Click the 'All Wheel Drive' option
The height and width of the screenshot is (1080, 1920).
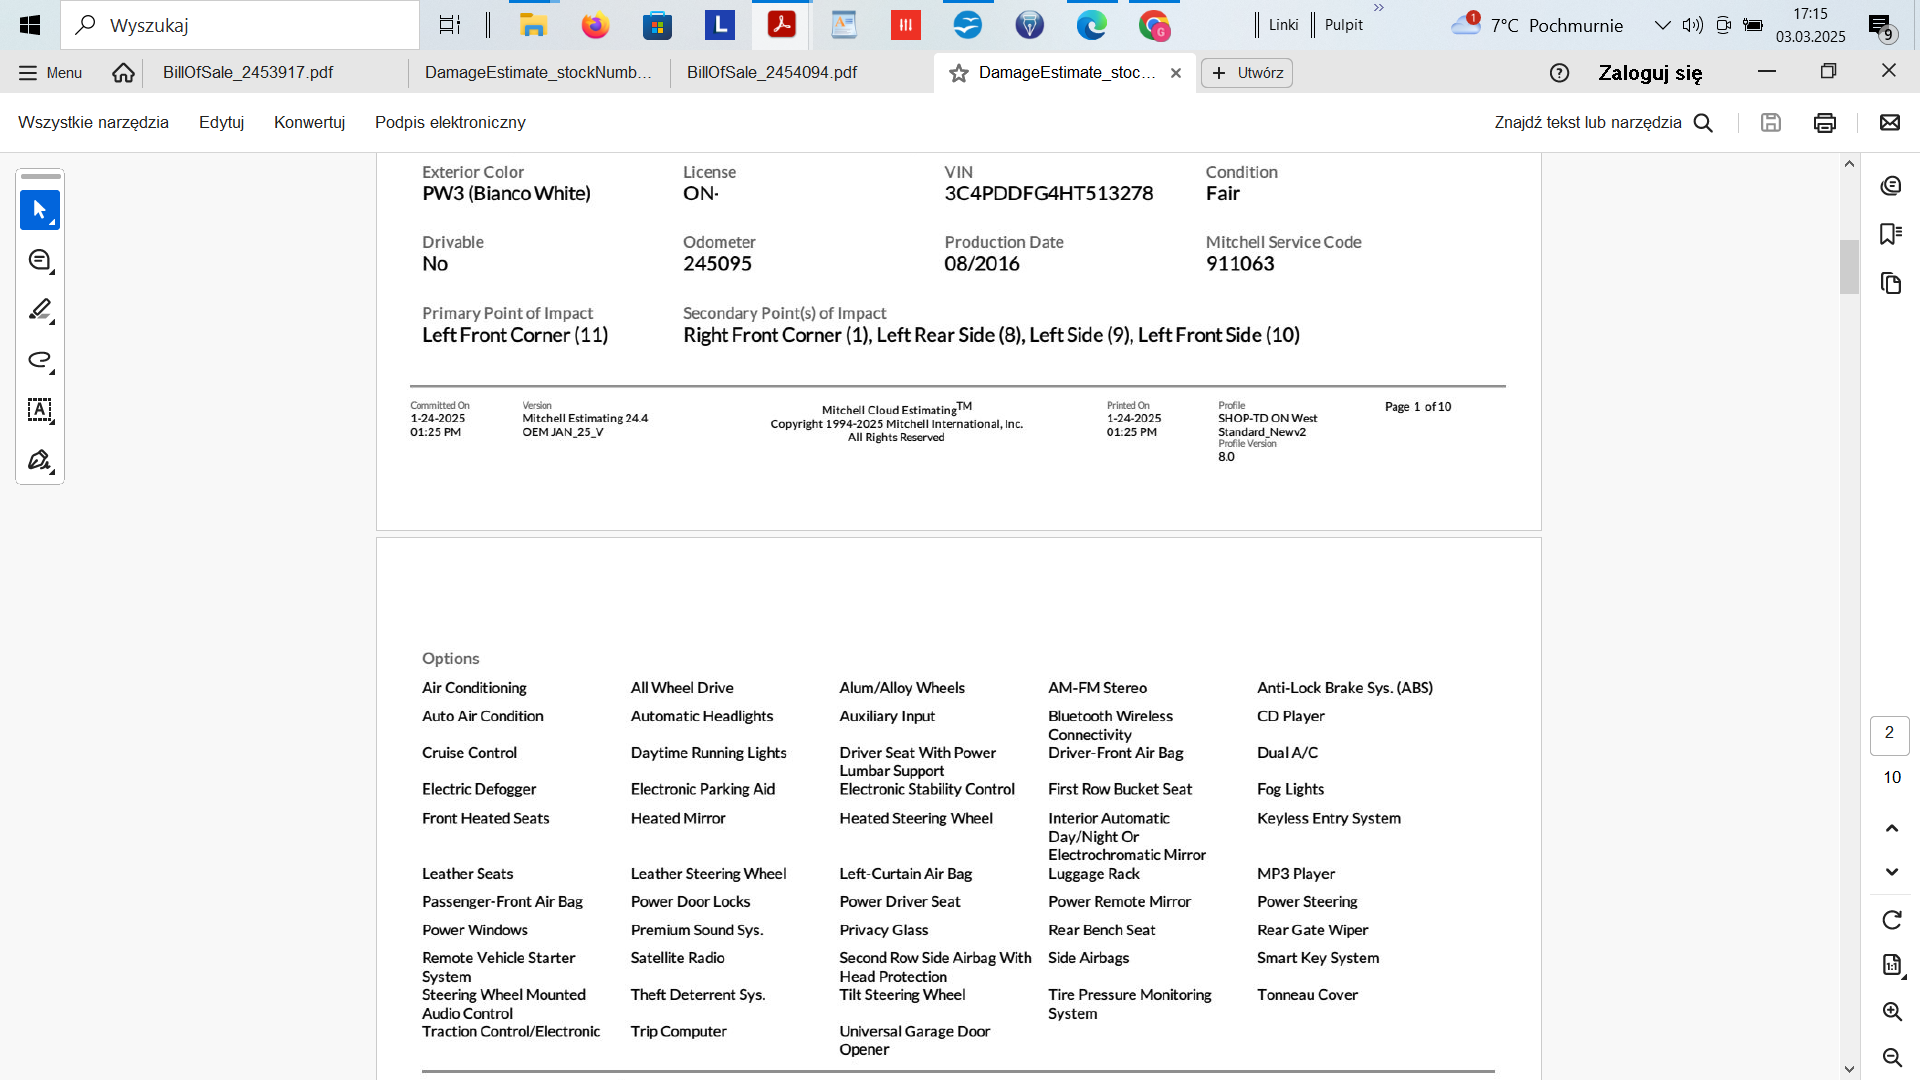pyautogui.click(x=682, y=688)
